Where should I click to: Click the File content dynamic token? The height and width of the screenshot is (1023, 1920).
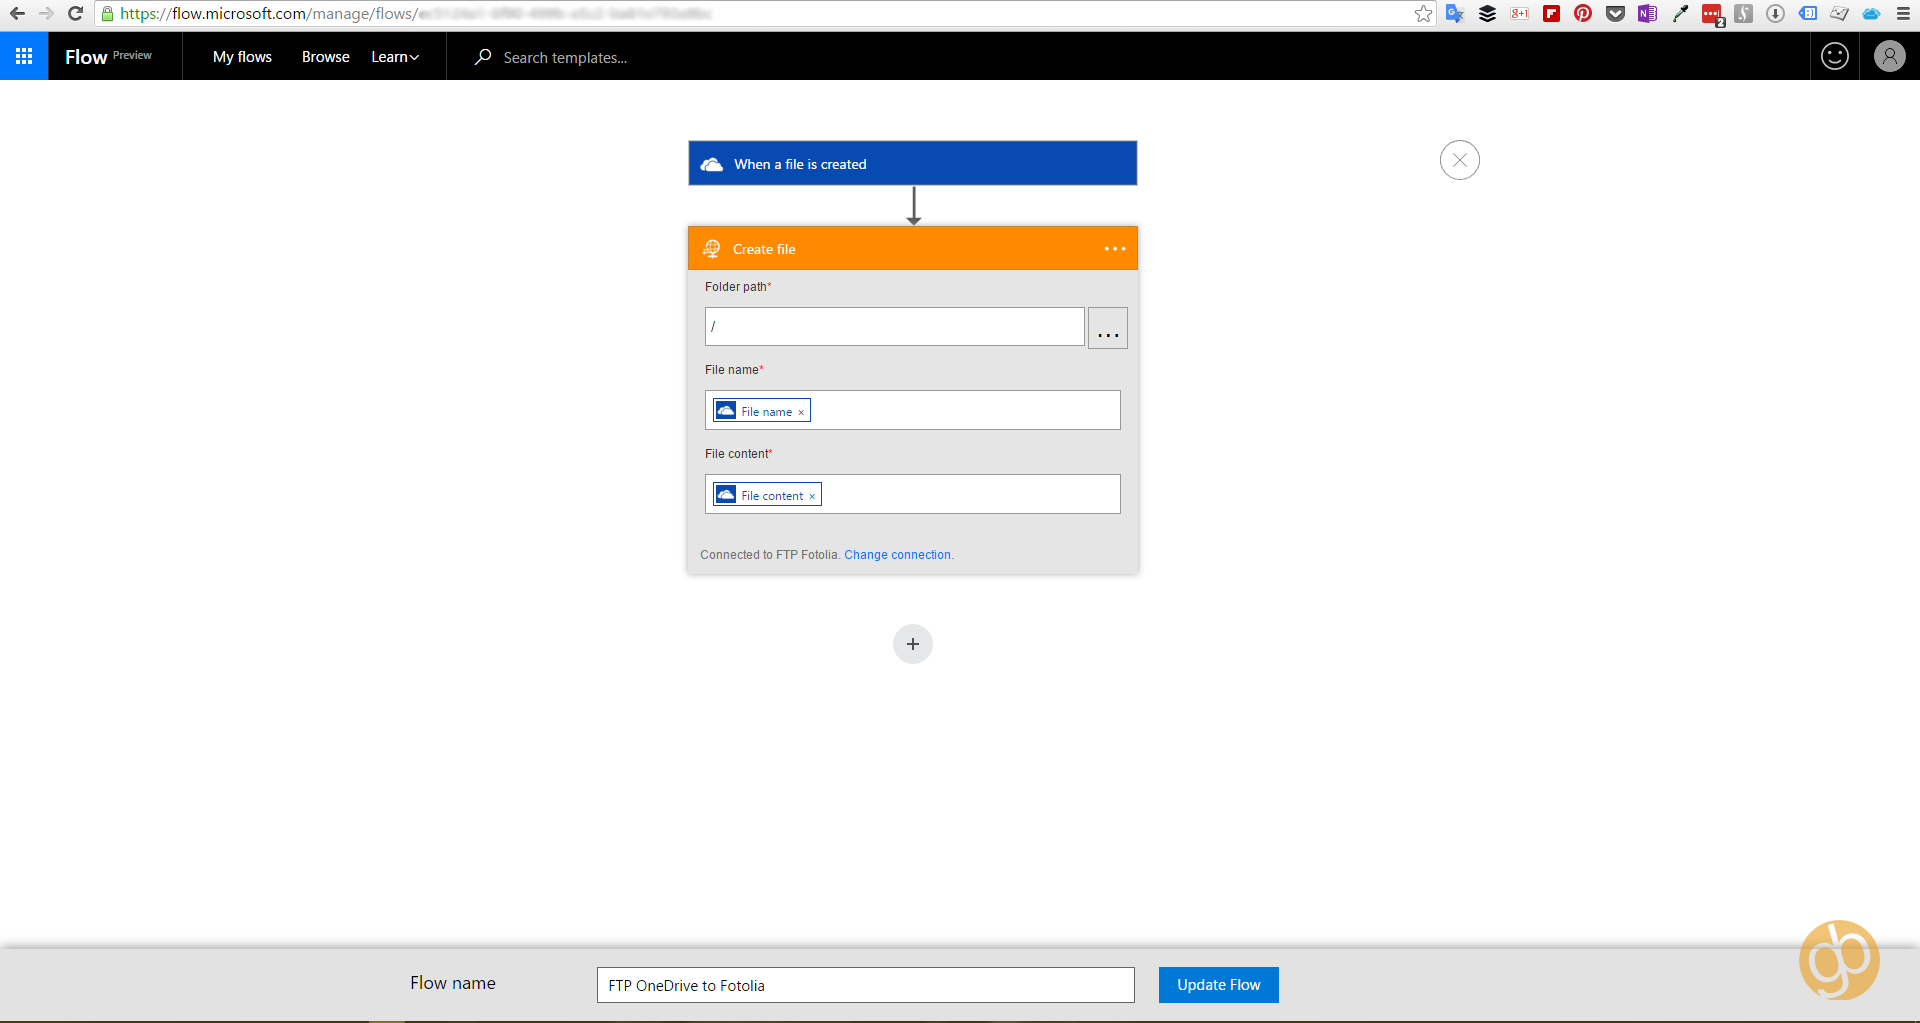[766, 495]
